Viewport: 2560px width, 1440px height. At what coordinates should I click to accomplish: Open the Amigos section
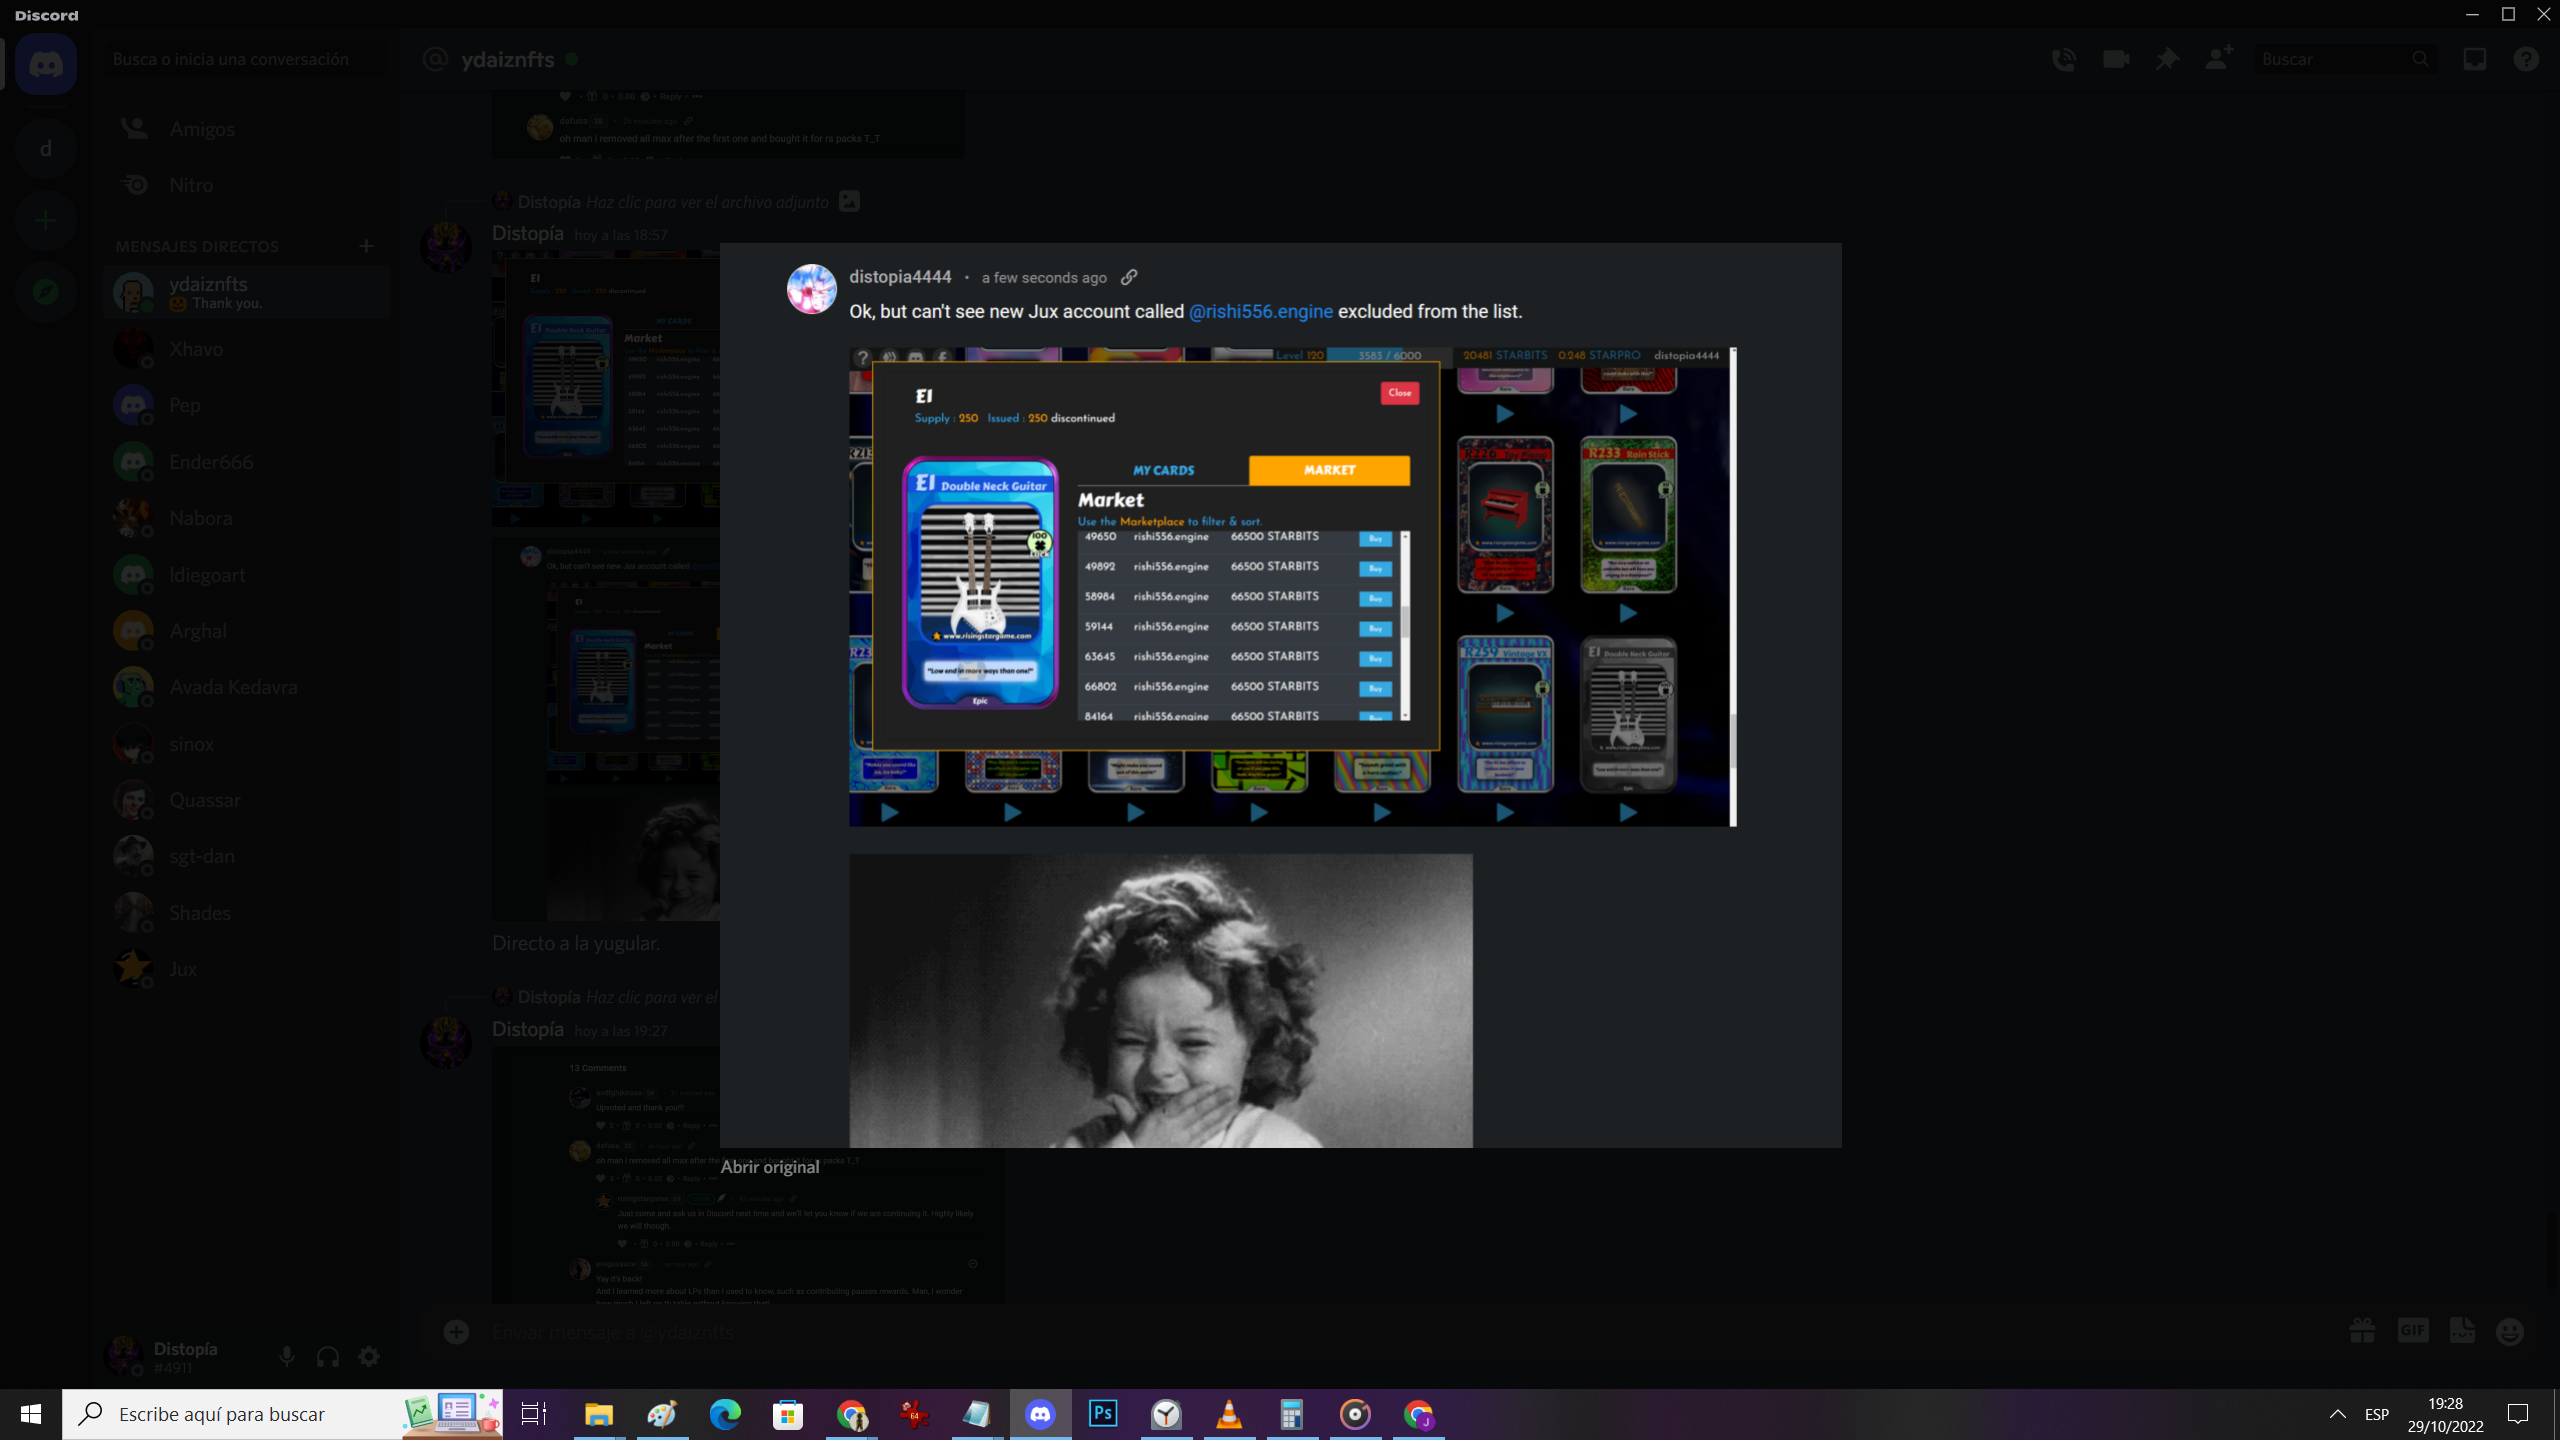(246, 129)
